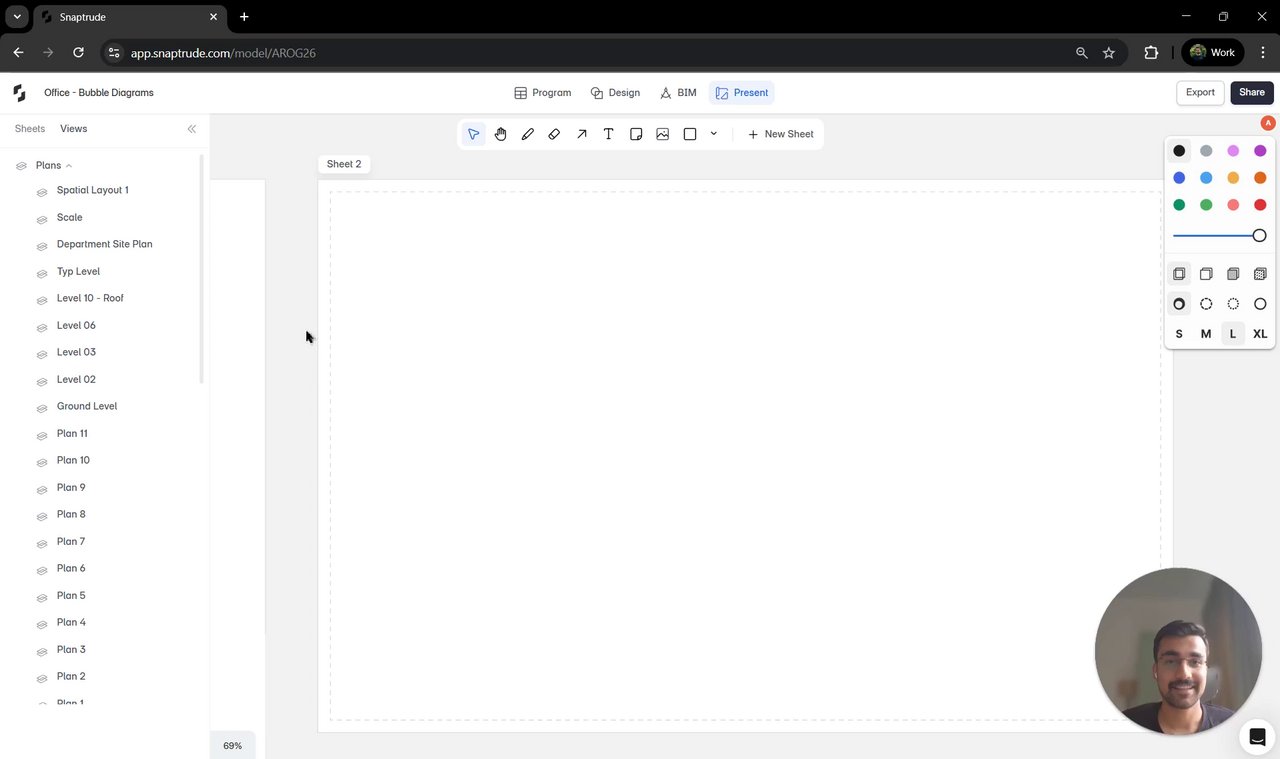
Task: Pick the gray color swatch
Action: coord(1206,151)
